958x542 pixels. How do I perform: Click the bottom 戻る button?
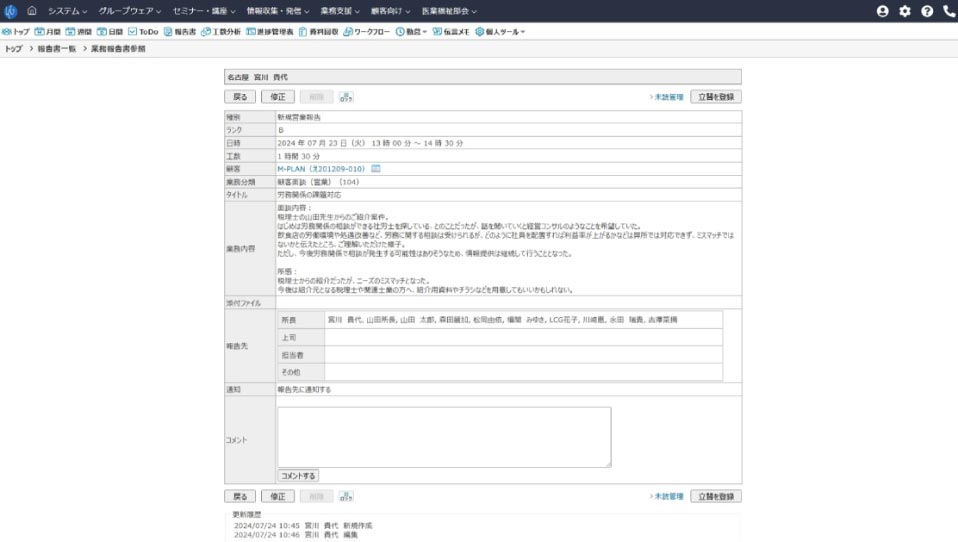[240, 496]
